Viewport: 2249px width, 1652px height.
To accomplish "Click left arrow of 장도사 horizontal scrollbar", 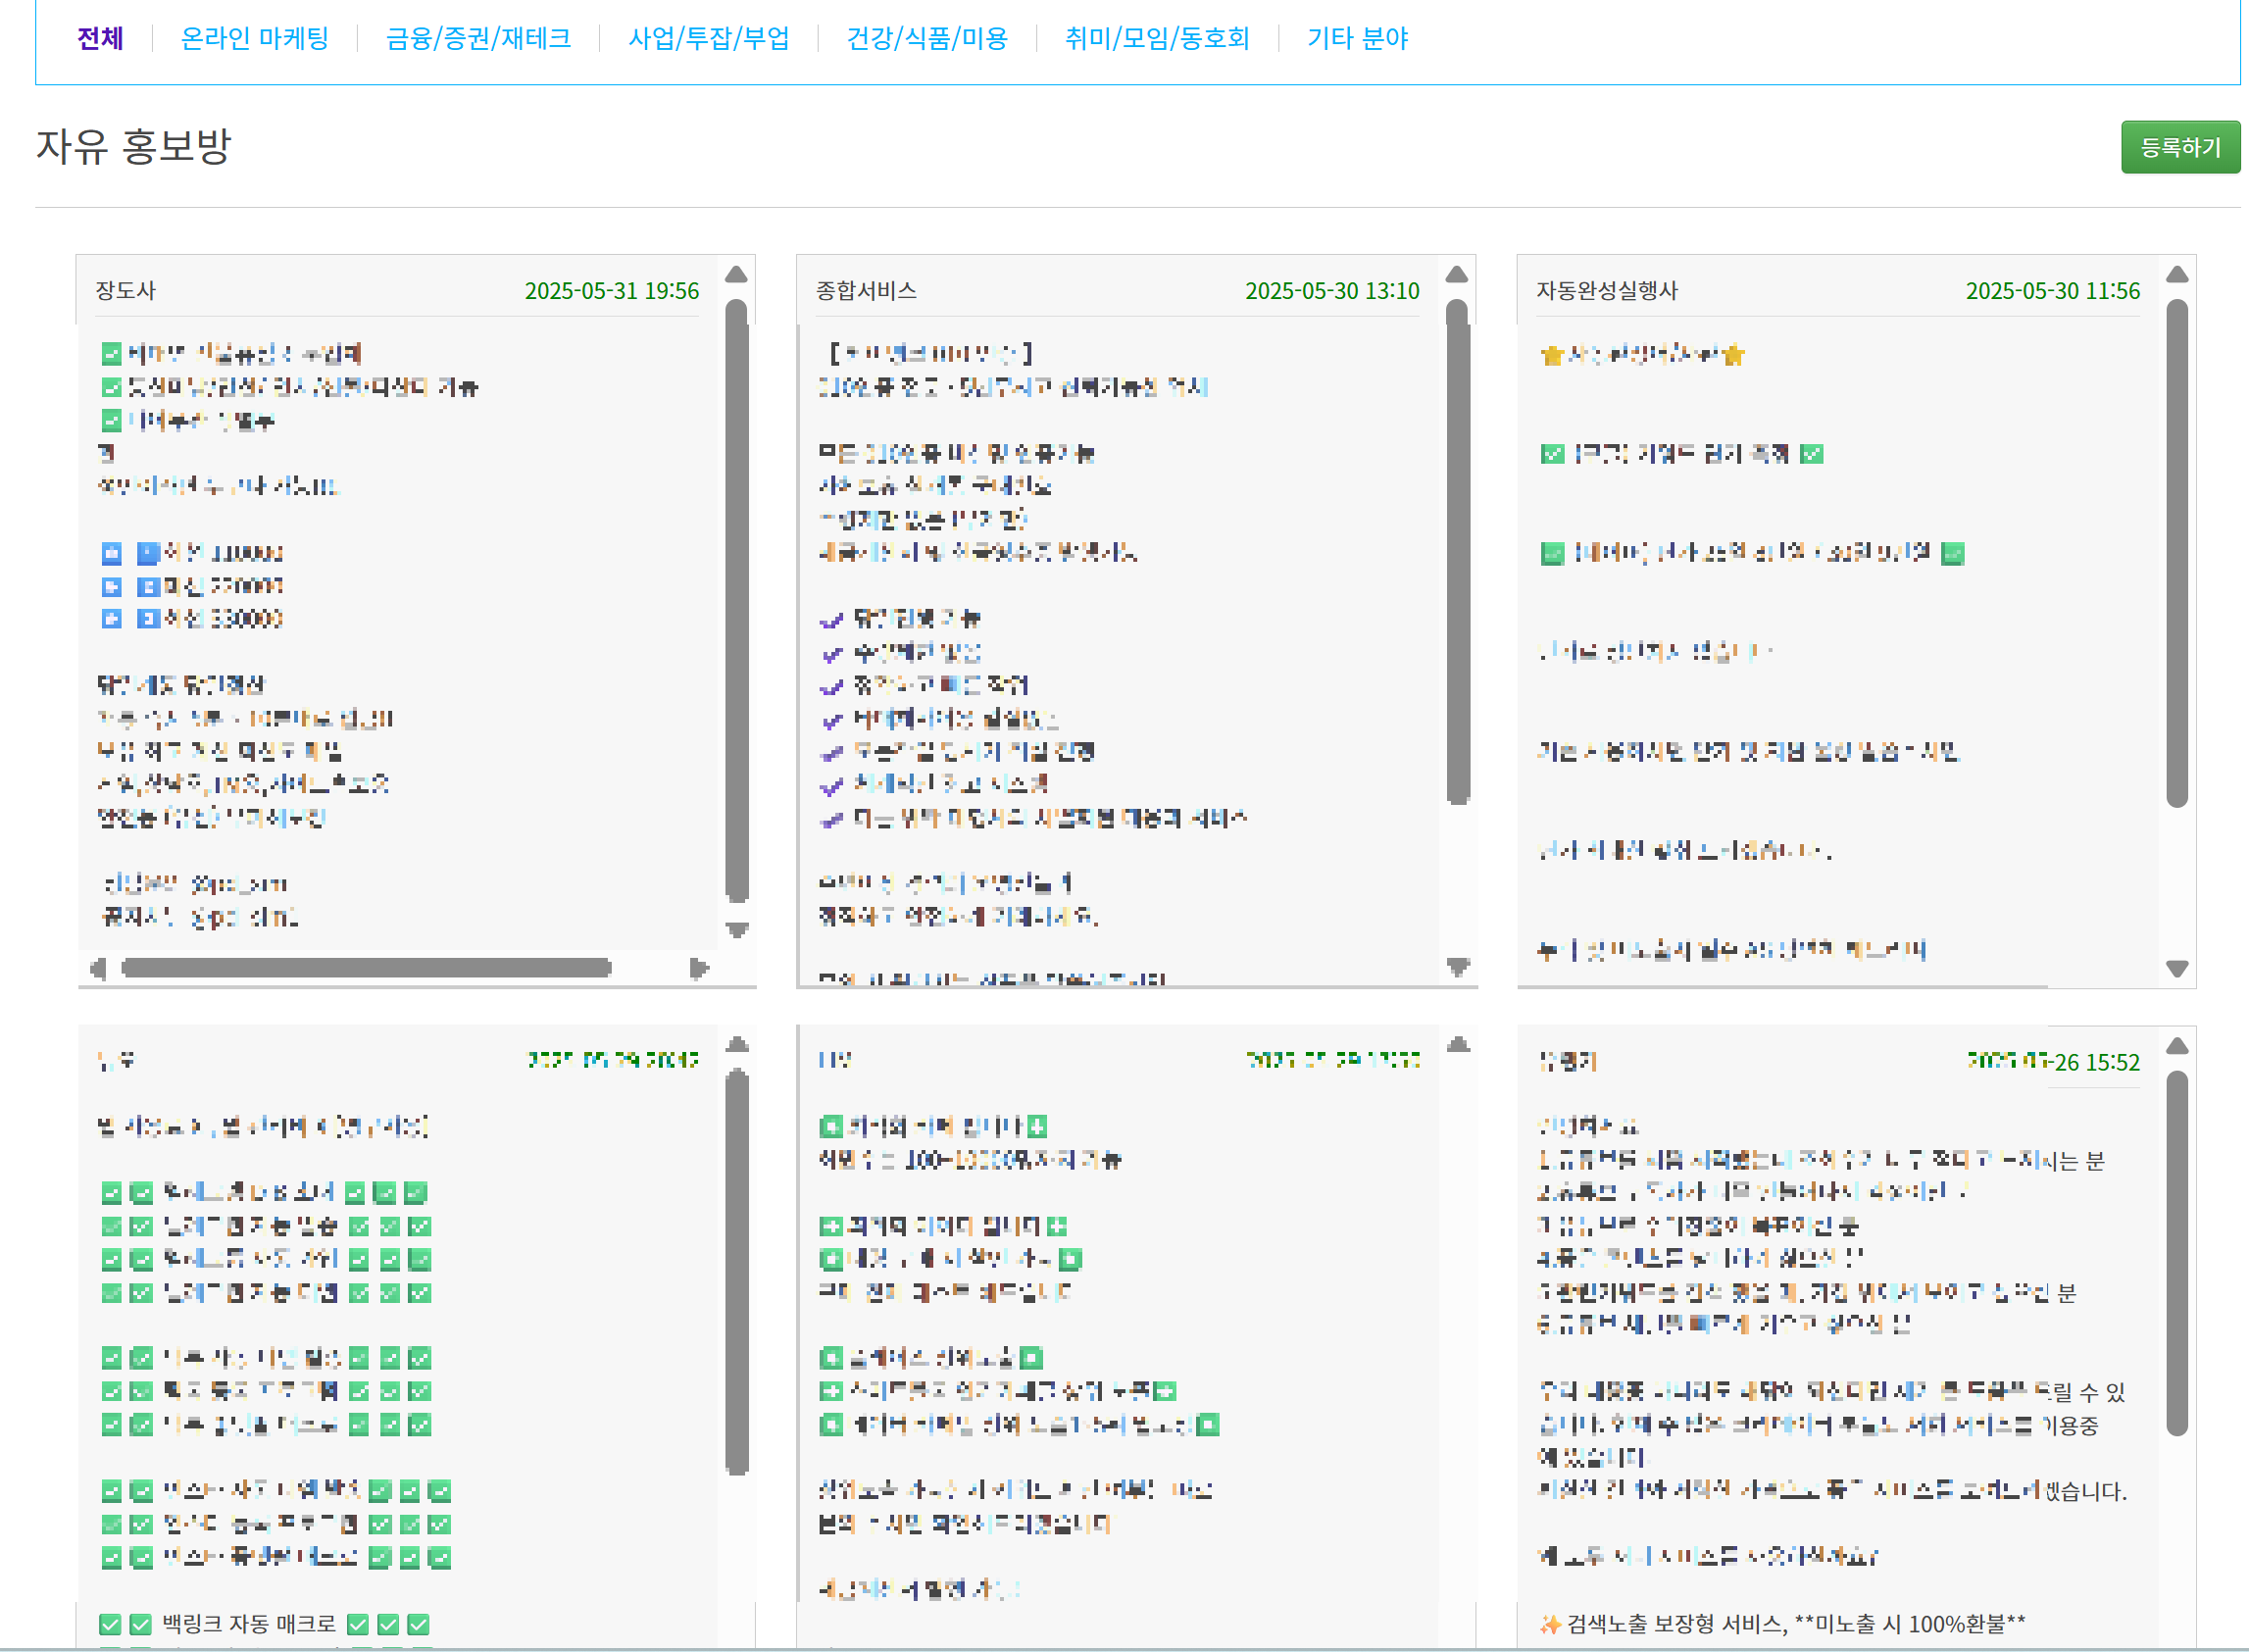I will 97,968.
